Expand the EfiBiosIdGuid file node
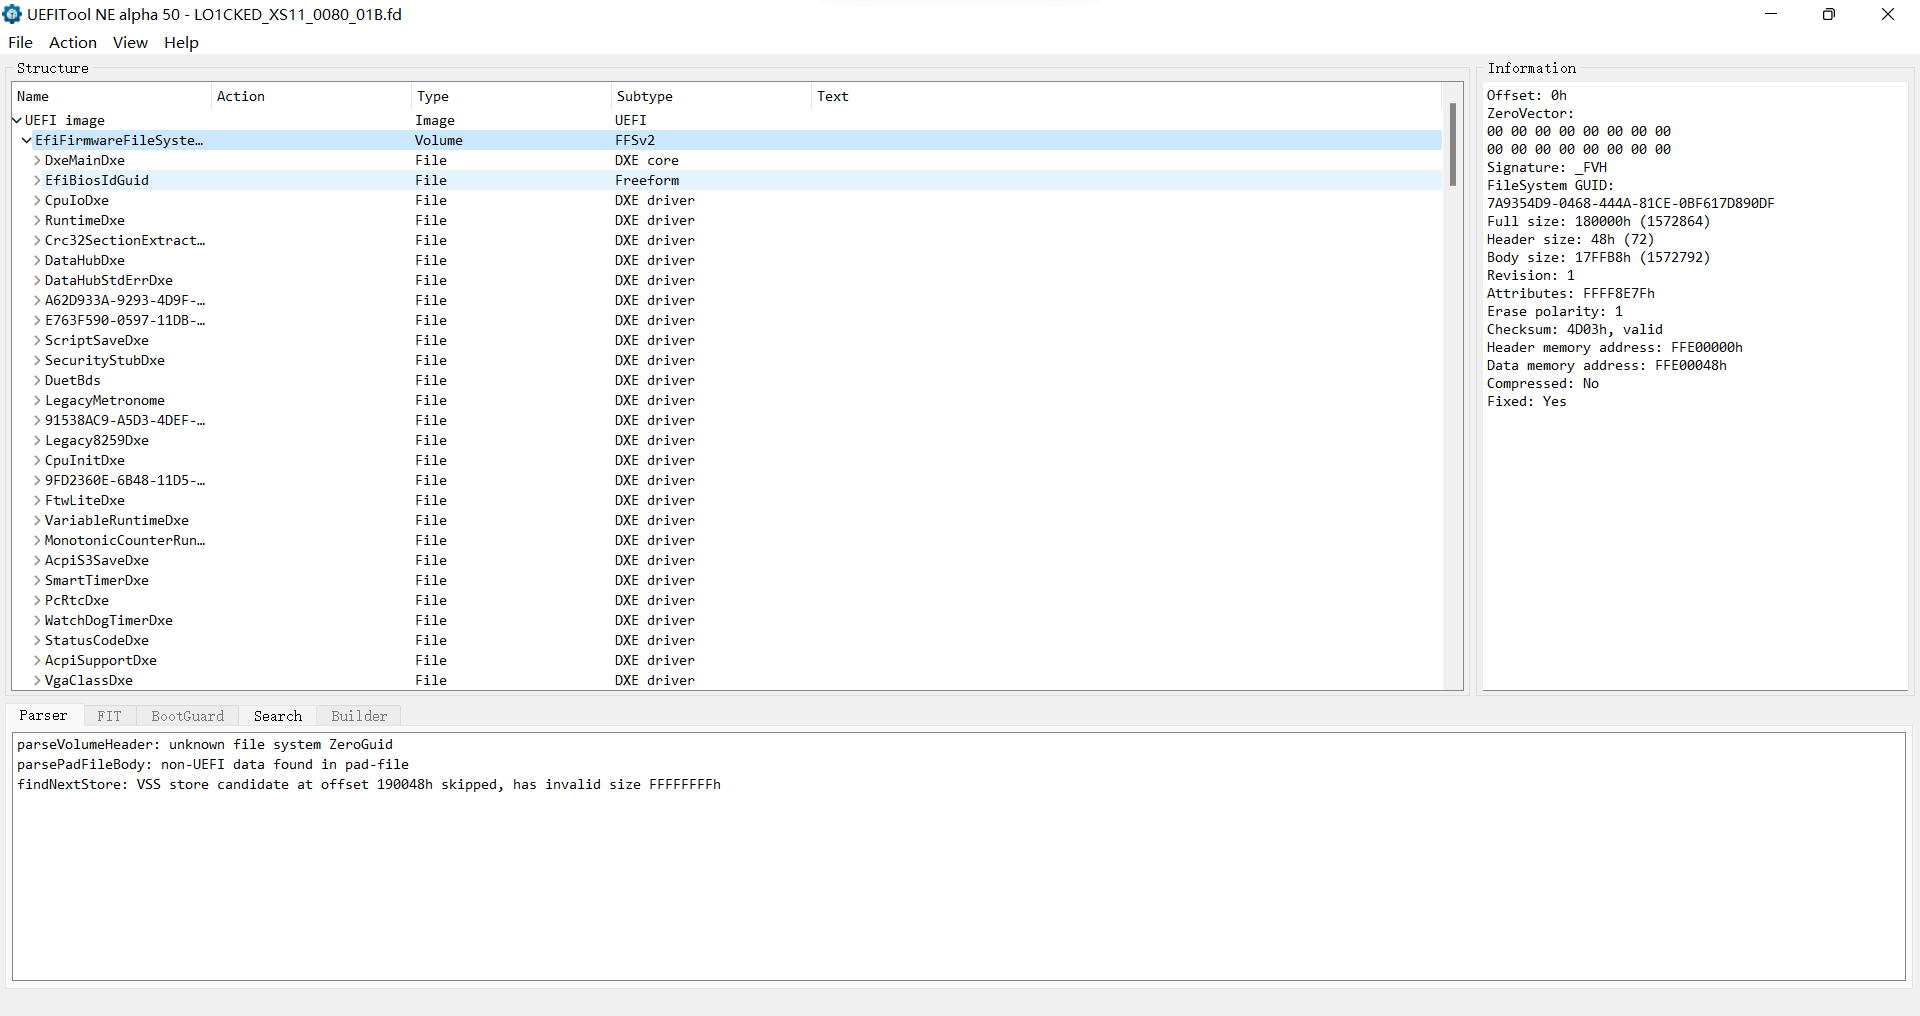The height and width of the screenshot is (1016, 1920). coord(37,180)
